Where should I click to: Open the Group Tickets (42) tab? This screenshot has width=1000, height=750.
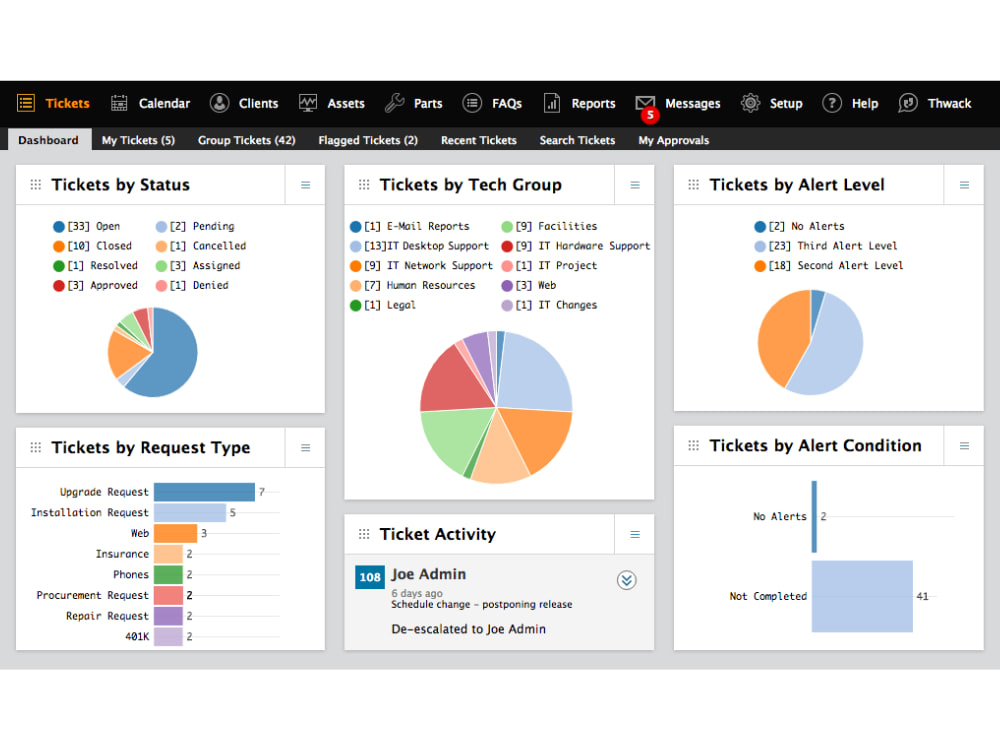pyautogui.click(x=247, y=140)
